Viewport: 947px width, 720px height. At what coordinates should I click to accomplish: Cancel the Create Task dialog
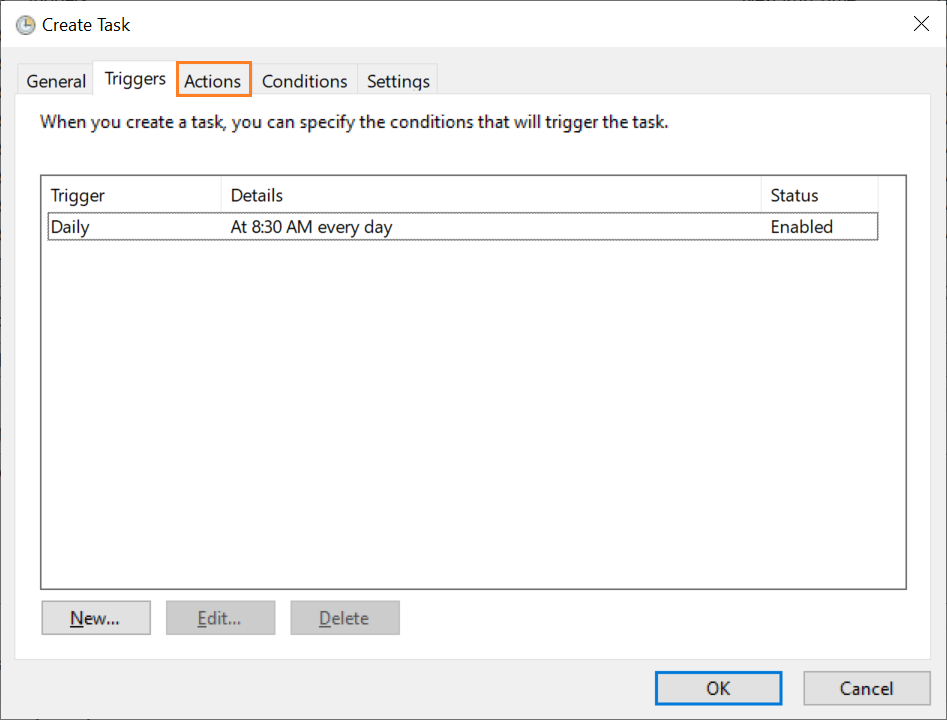867,688
